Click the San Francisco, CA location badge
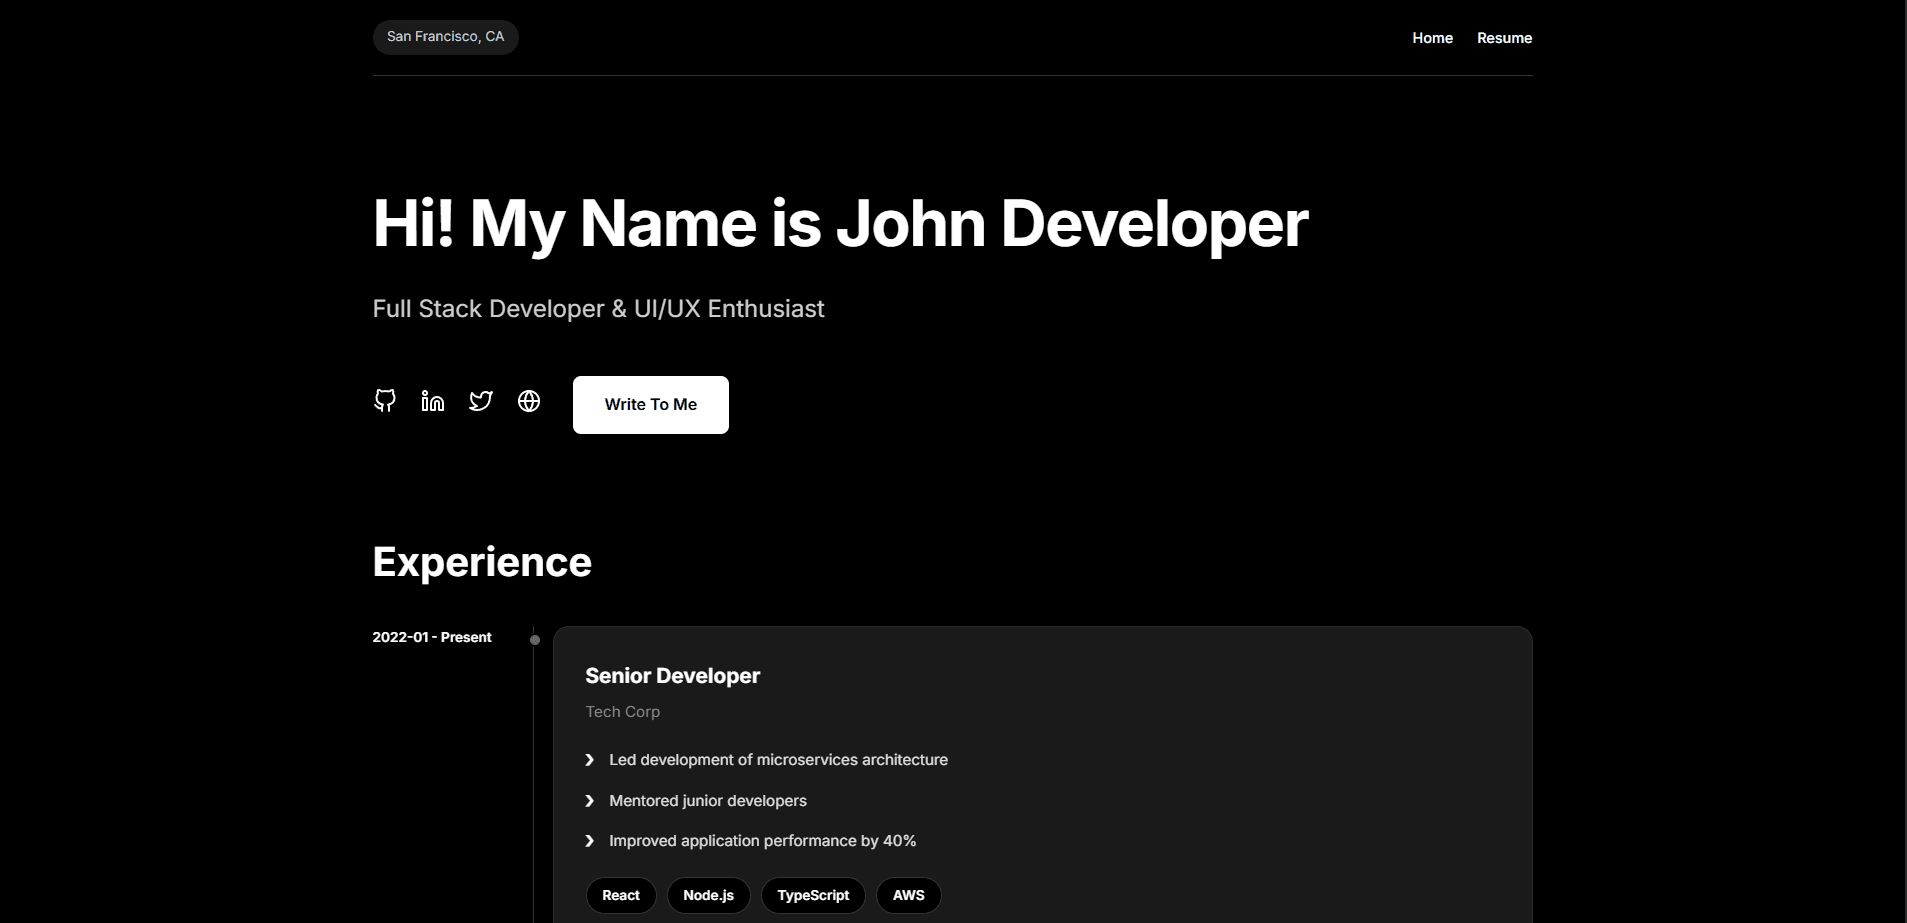Screen dimensions: 1907x923 [x=445, y=36]
